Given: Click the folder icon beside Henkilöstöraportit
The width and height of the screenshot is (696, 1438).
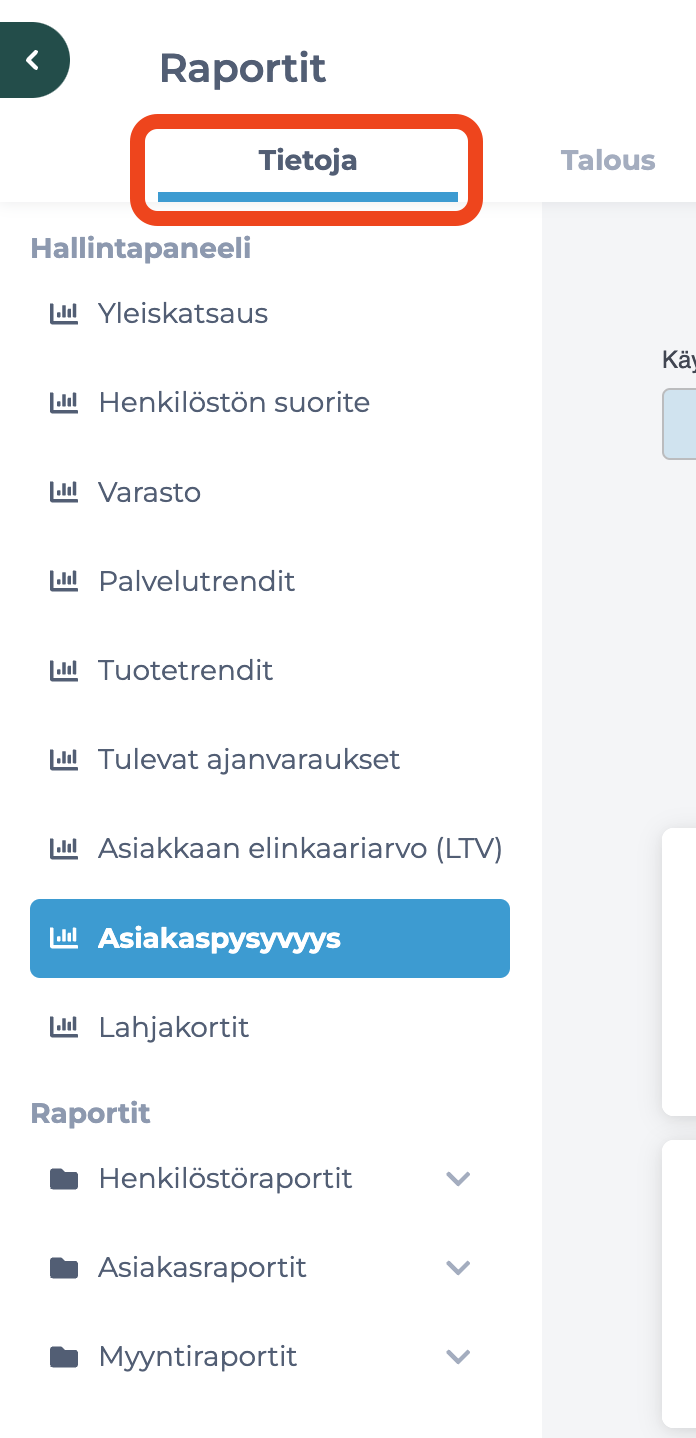Looking at the screenshot, I should pos(64,1179).
